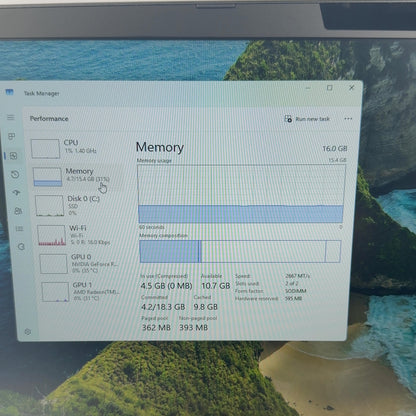Select GPU 1 AMD Radeon item
416x416 pixels.
(81, 292)
